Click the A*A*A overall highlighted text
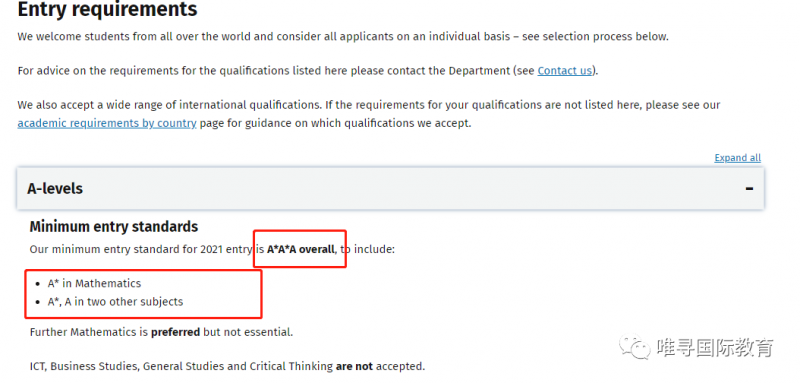The image size is (800, 383). (x=301, y=250)
